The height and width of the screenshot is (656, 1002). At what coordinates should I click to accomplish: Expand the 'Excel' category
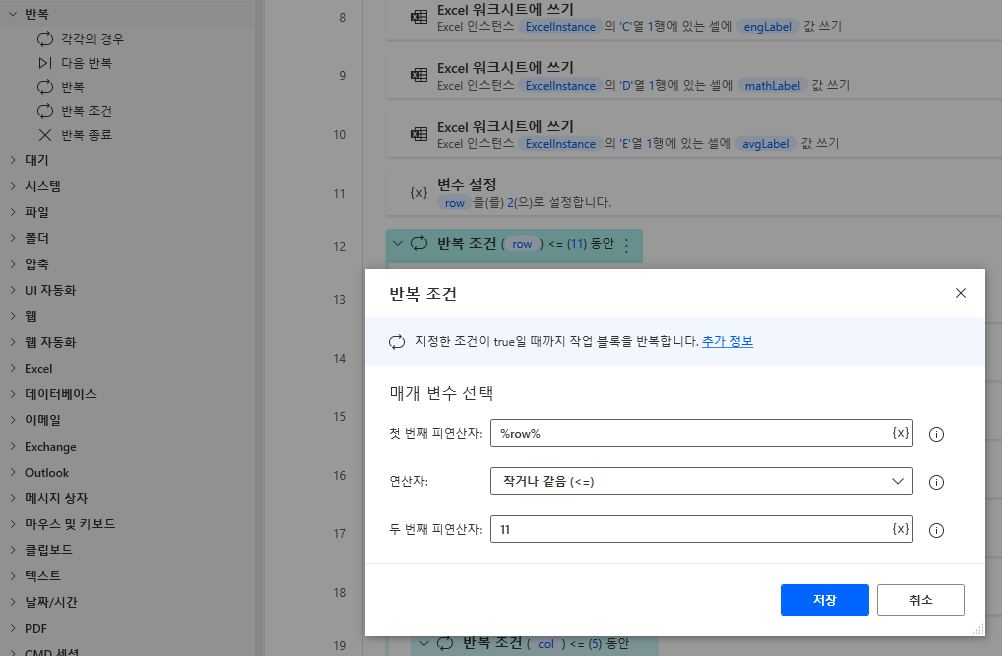13,368
